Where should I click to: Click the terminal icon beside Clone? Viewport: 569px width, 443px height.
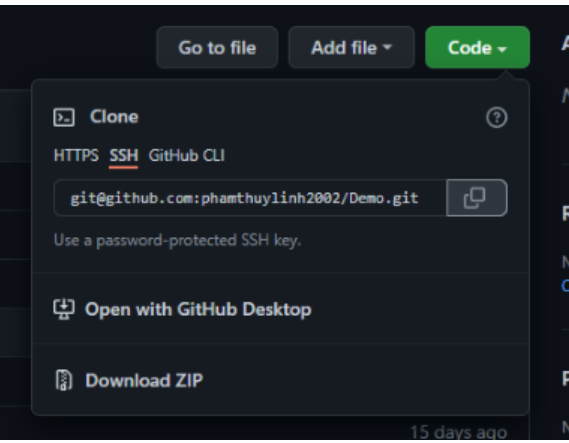click(x=64, y=117)
